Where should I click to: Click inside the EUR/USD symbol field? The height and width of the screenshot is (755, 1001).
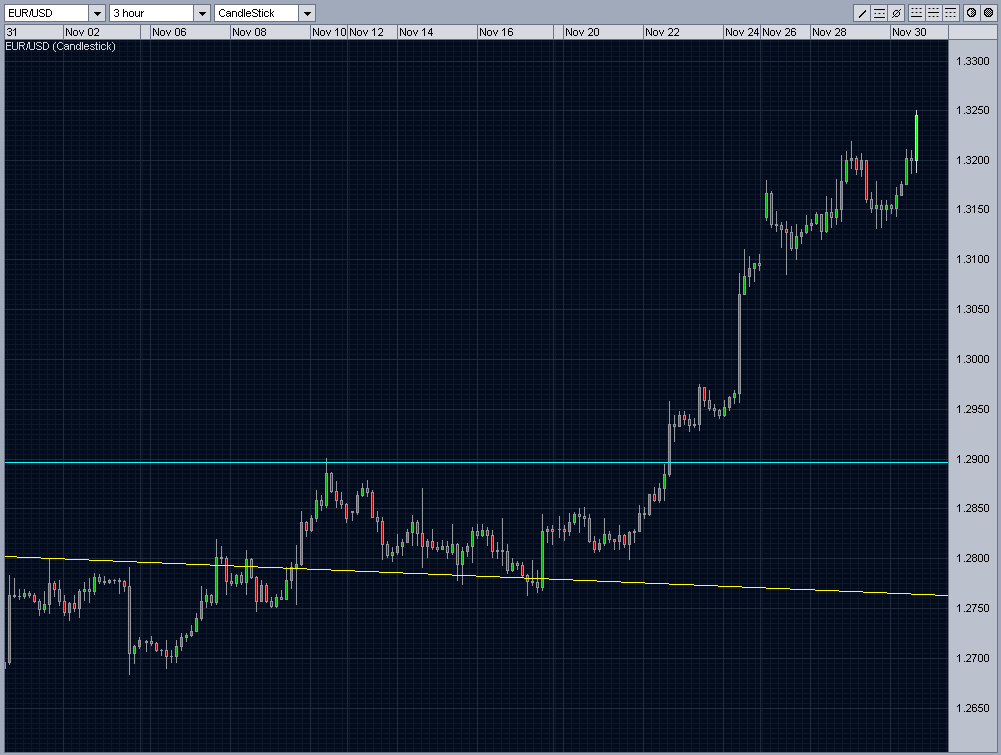(45, 13)
